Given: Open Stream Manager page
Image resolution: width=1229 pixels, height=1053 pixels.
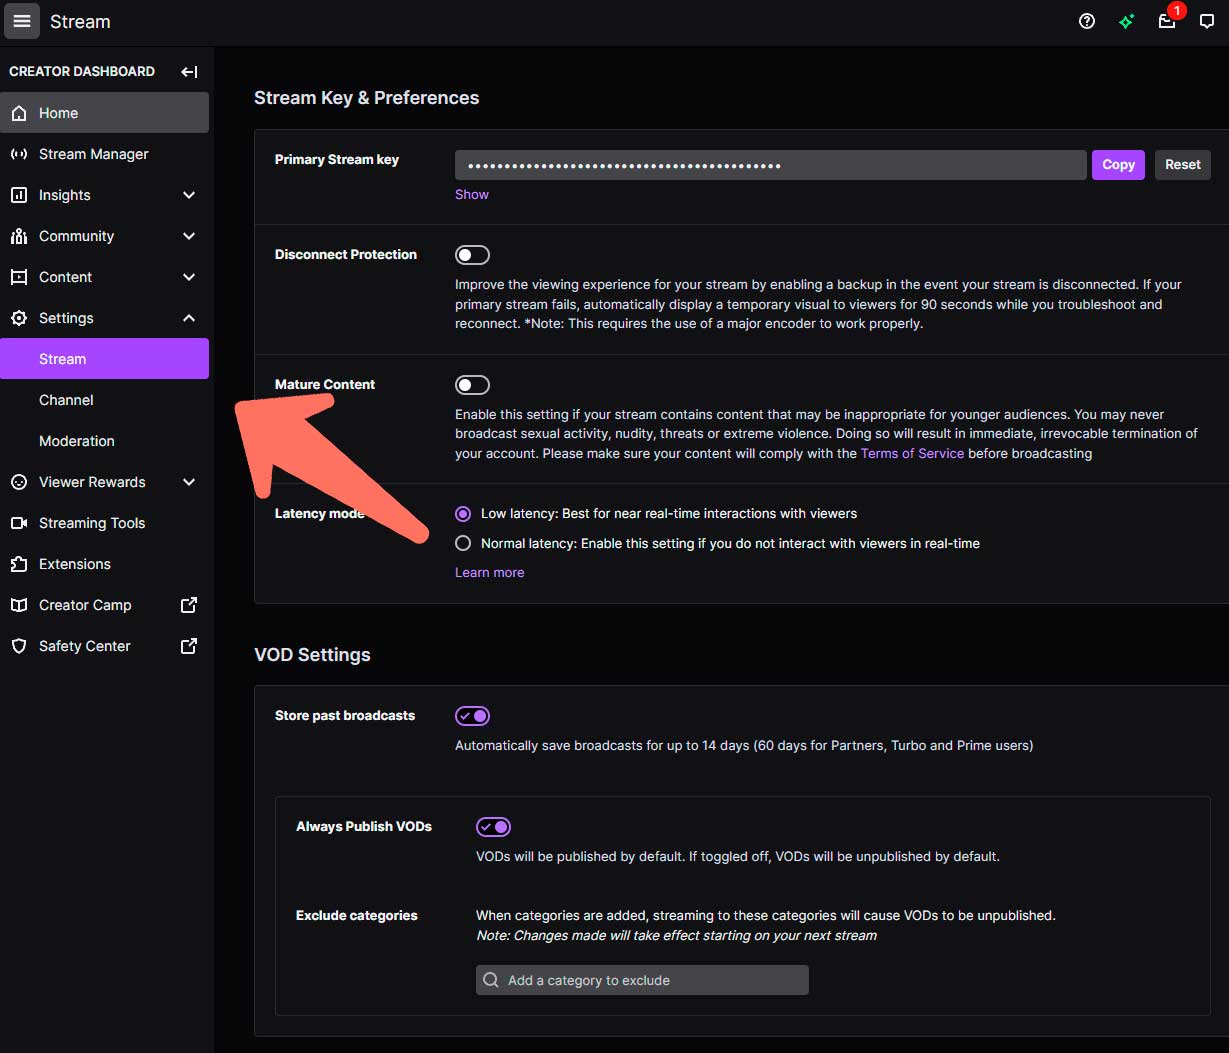Looking at the screenshot, I should click(x=105, y=154).
